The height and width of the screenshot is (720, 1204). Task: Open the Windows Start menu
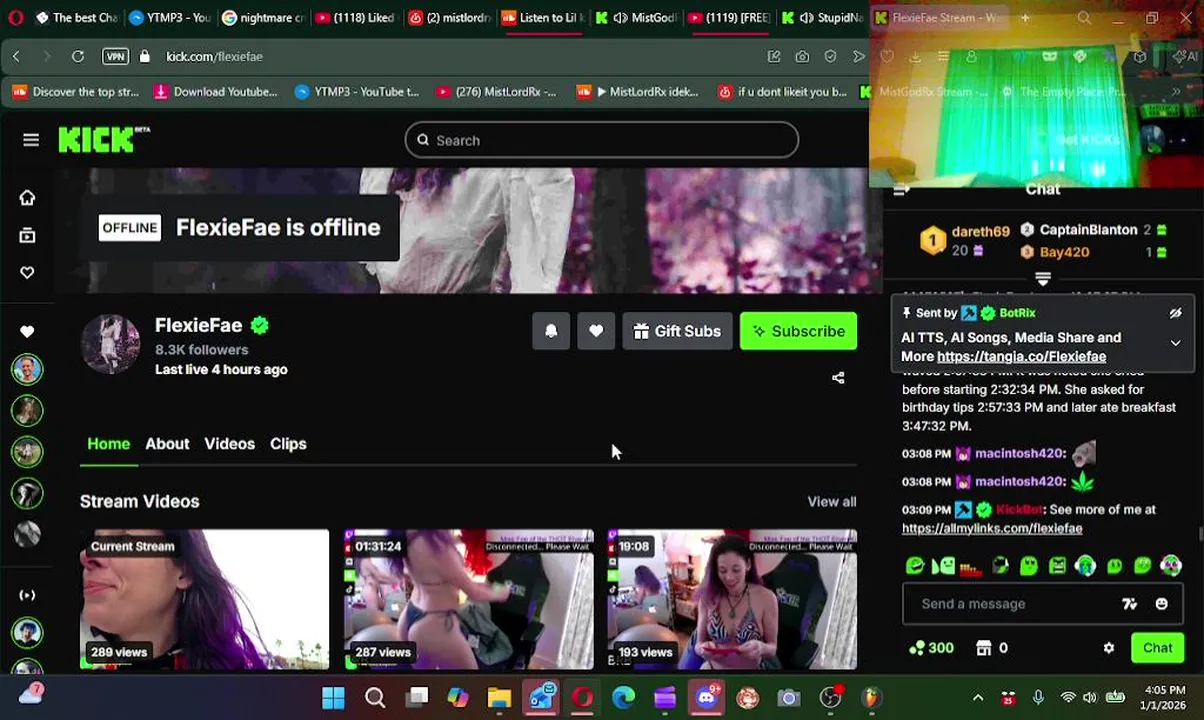333,698
